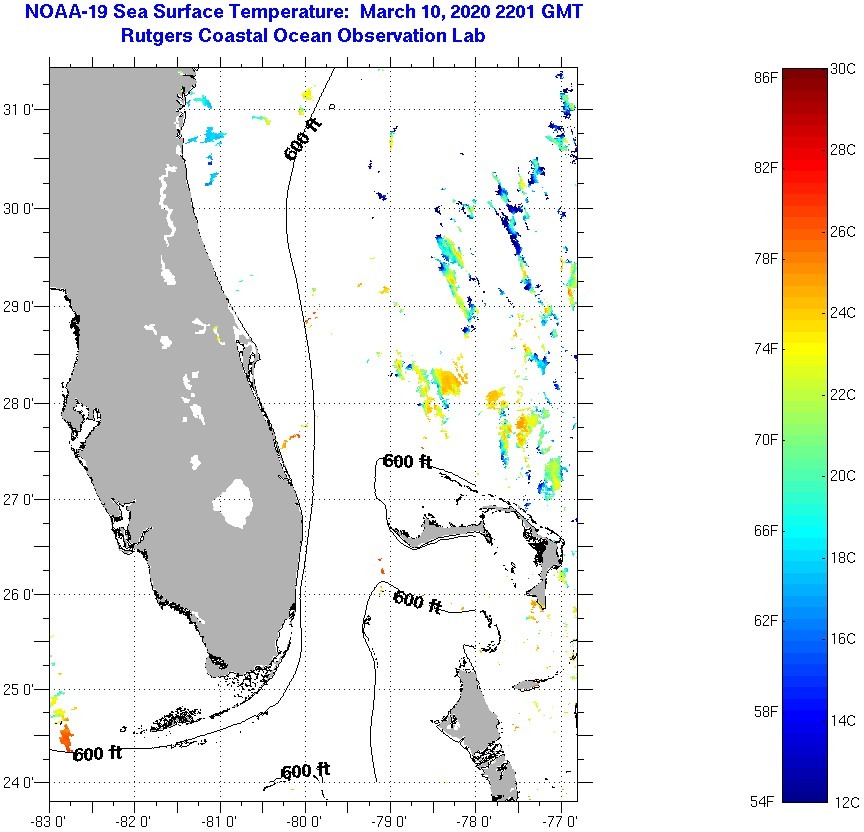864x832 pixels.
Task: Click the rotated 600 ft contour label near 31° latitude
Action: 303,140
